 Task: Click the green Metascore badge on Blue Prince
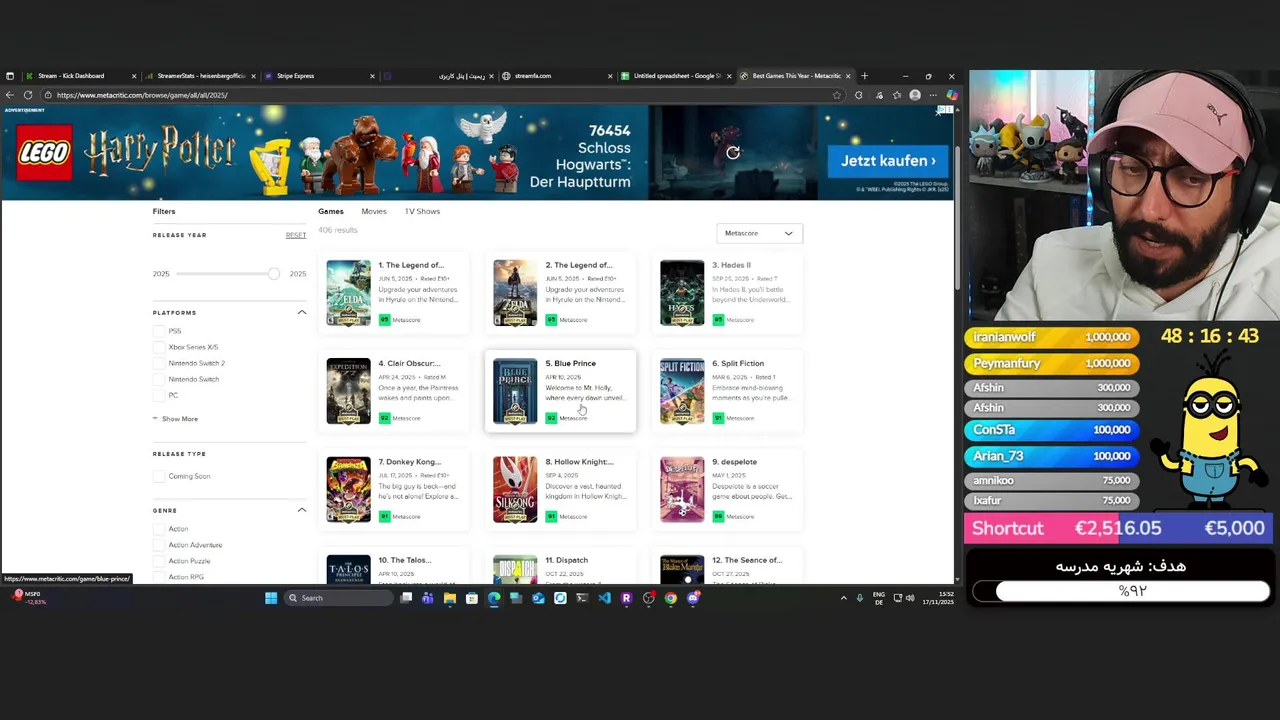(x=551, y=418)
